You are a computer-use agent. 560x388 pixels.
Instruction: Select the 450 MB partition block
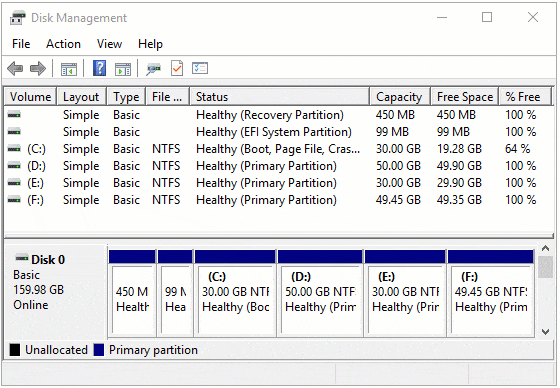pos(132,293)
